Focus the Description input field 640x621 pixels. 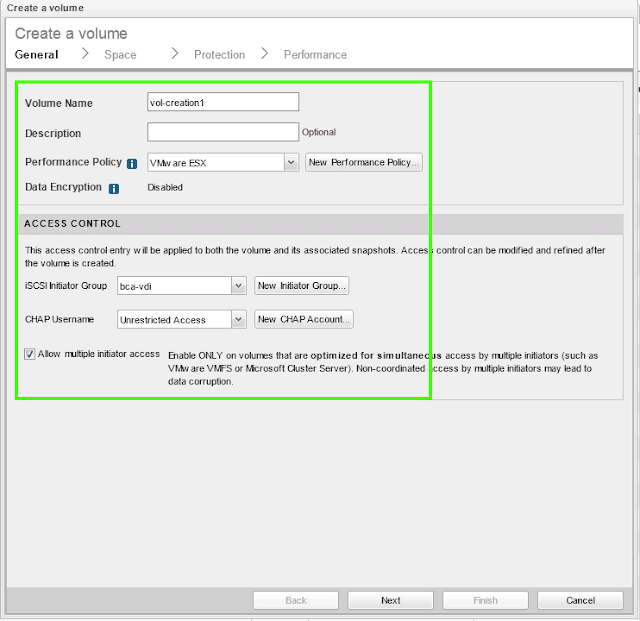click(x=223, y=132)
